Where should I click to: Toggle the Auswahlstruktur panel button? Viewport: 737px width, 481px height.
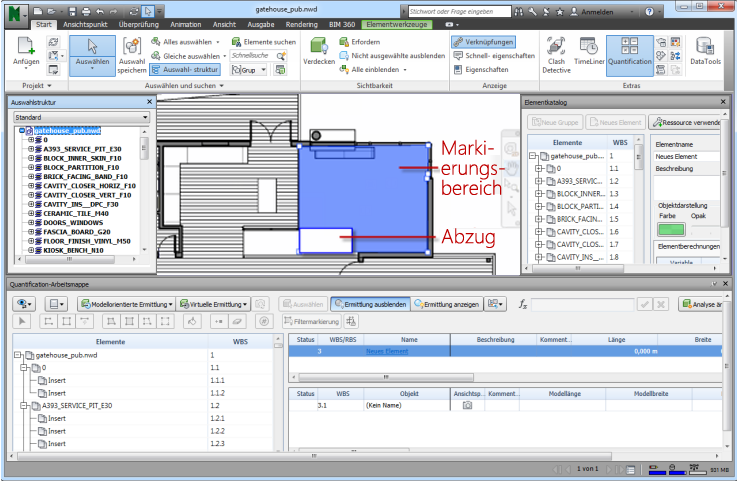(185, 70)
